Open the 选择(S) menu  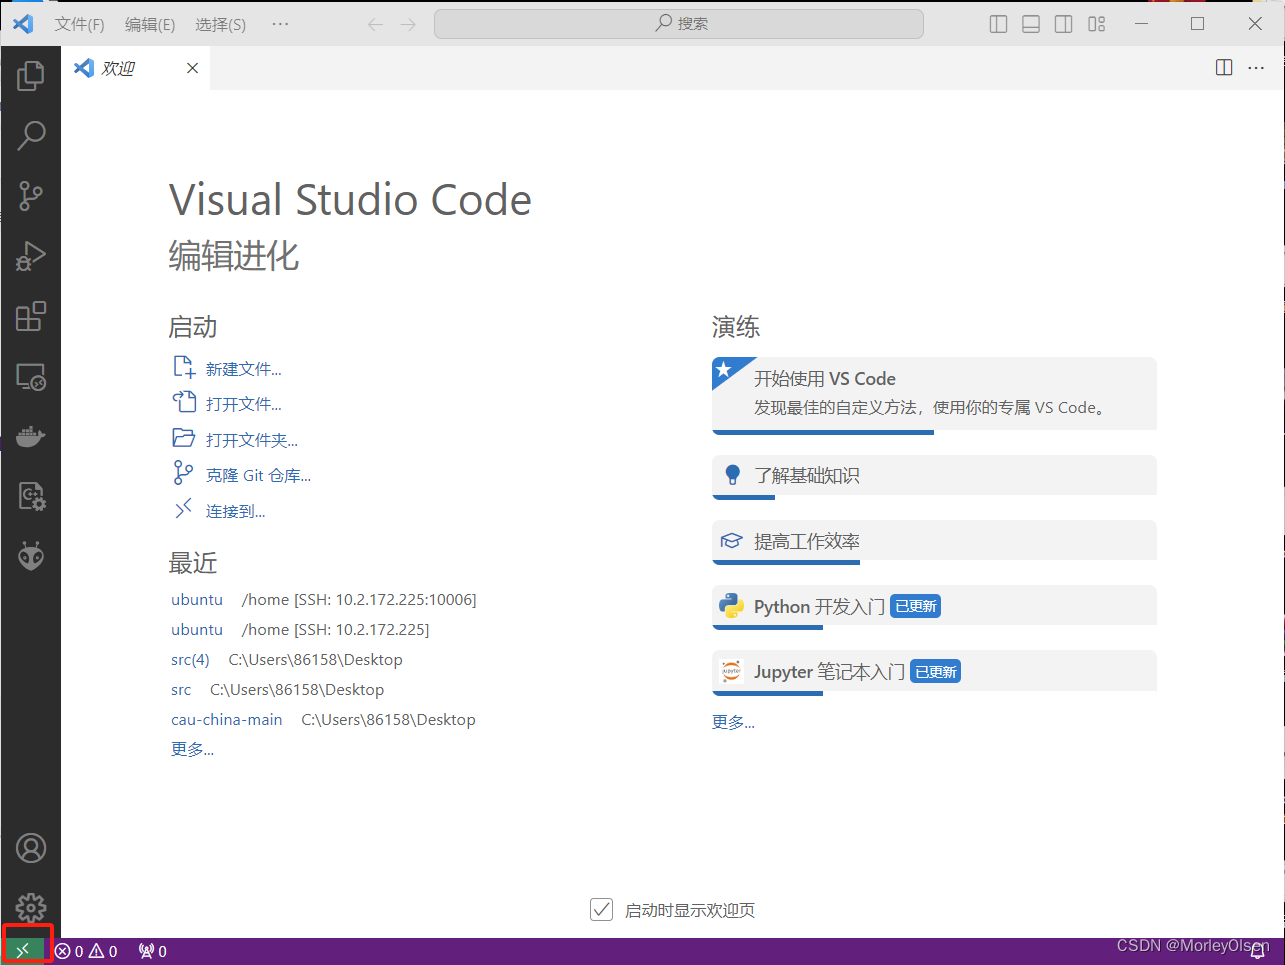click(220, 24)
